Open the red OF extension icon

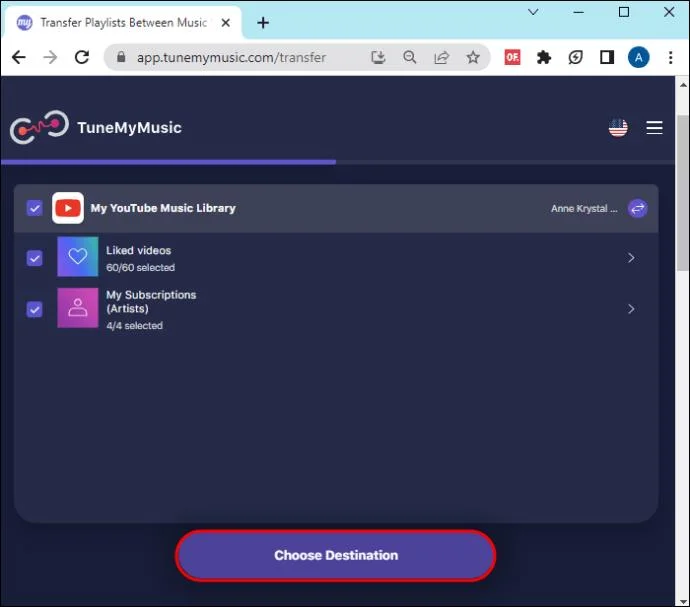pos(512,57)
